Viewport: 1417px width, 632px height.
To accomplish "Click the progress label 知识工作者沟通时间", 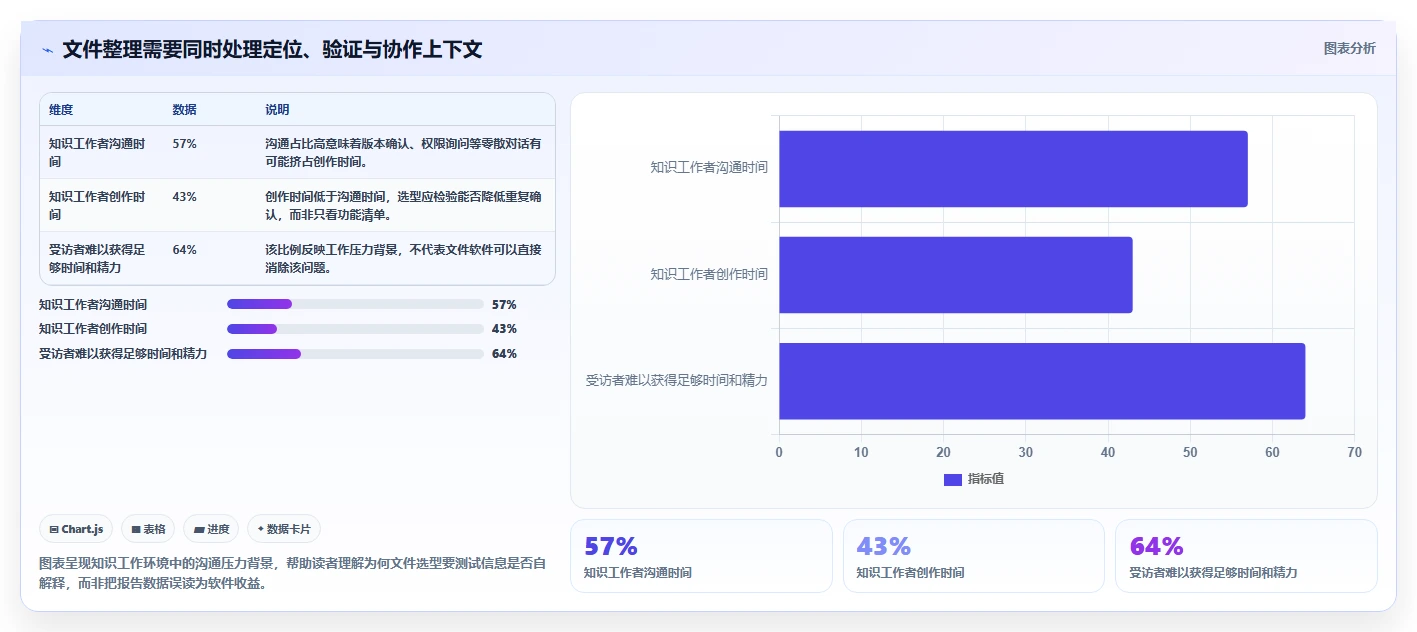I will point(93,304).
